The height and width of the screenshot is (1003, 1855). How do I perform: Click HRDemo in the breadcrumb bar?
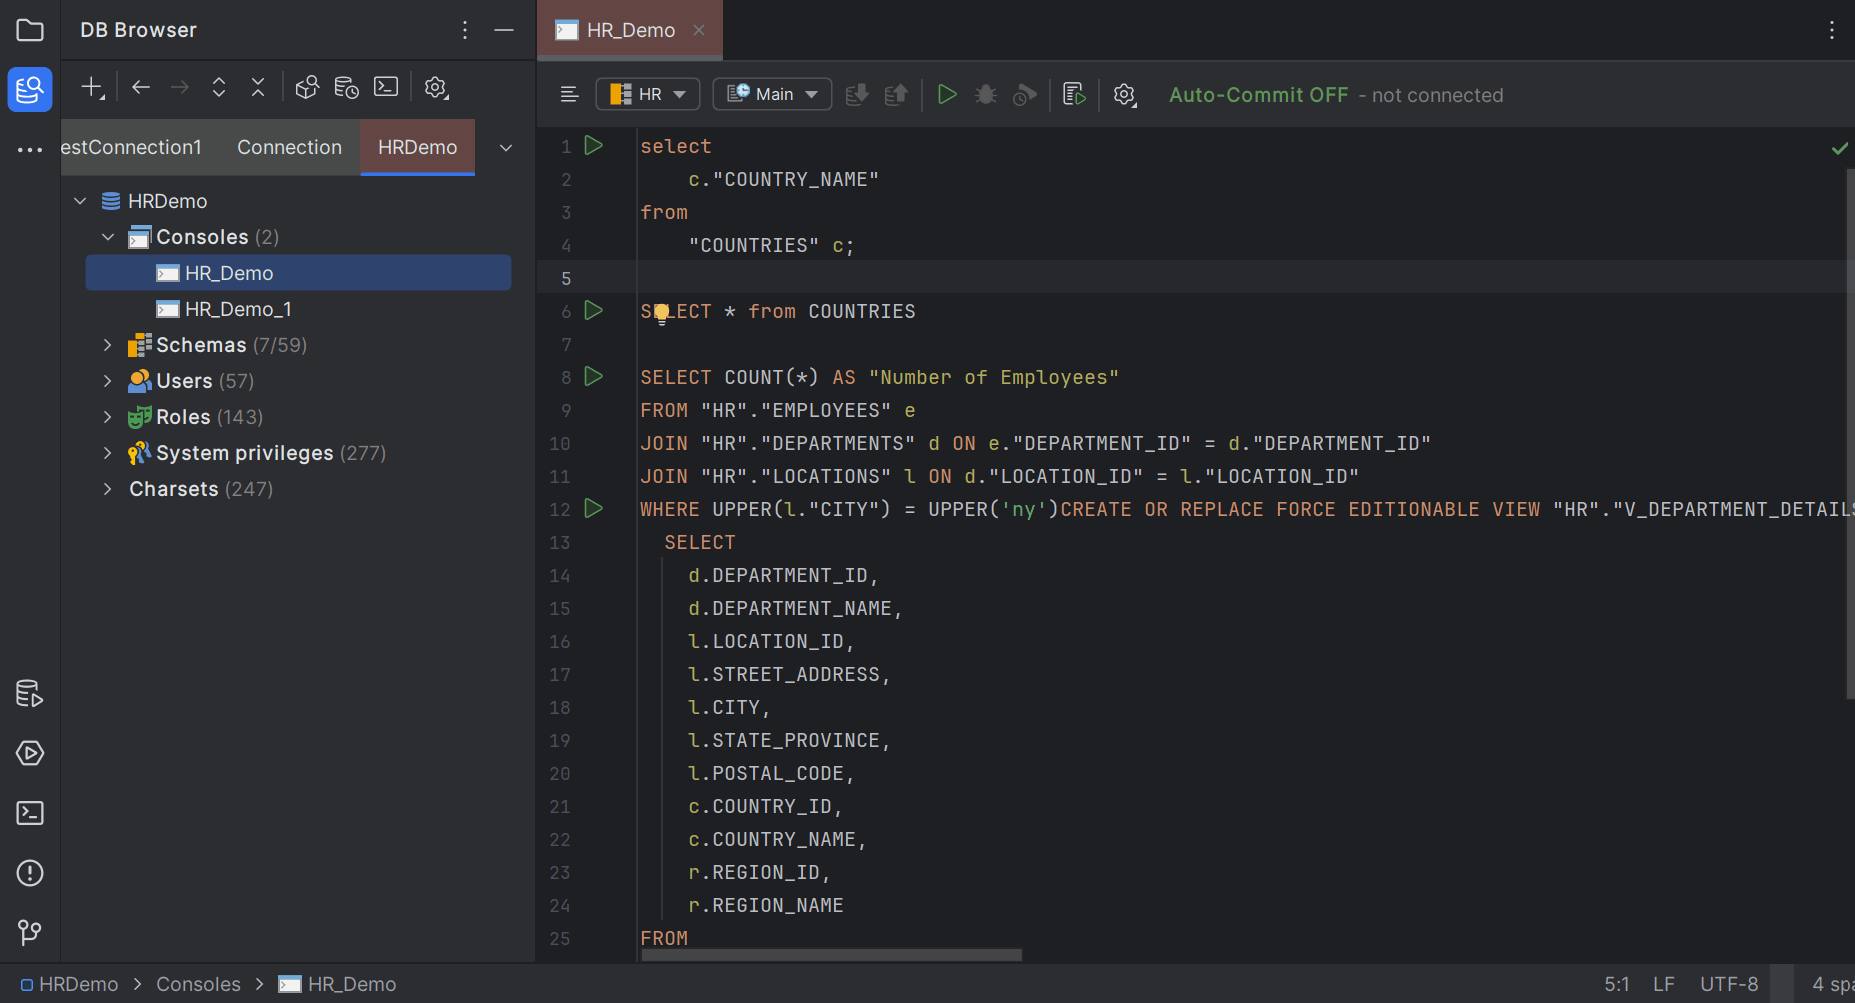point(77,983)
